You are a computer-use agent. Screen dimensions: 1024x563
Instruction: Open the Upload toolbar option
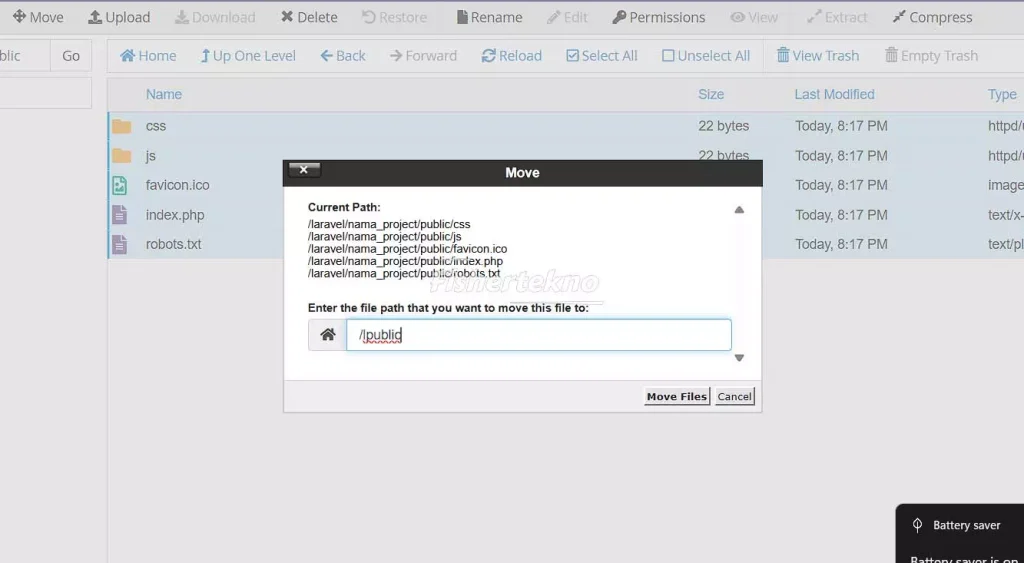pos(119,17)
